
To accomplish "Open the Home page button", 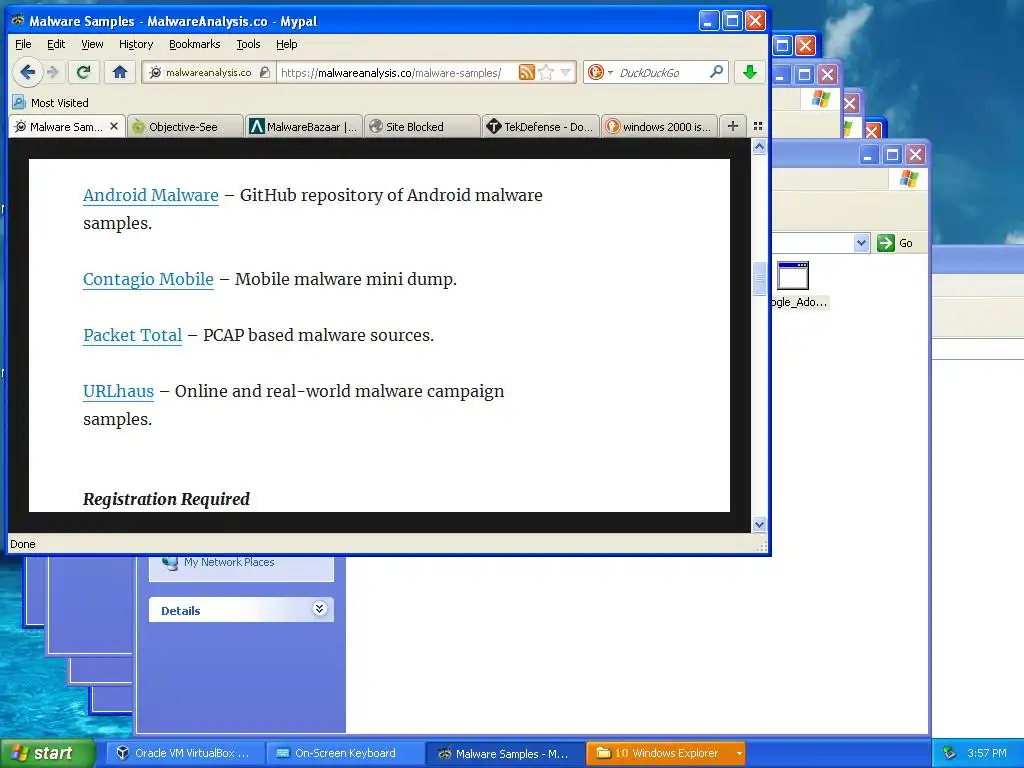I will pyautogui.click(x=120, y=72).
